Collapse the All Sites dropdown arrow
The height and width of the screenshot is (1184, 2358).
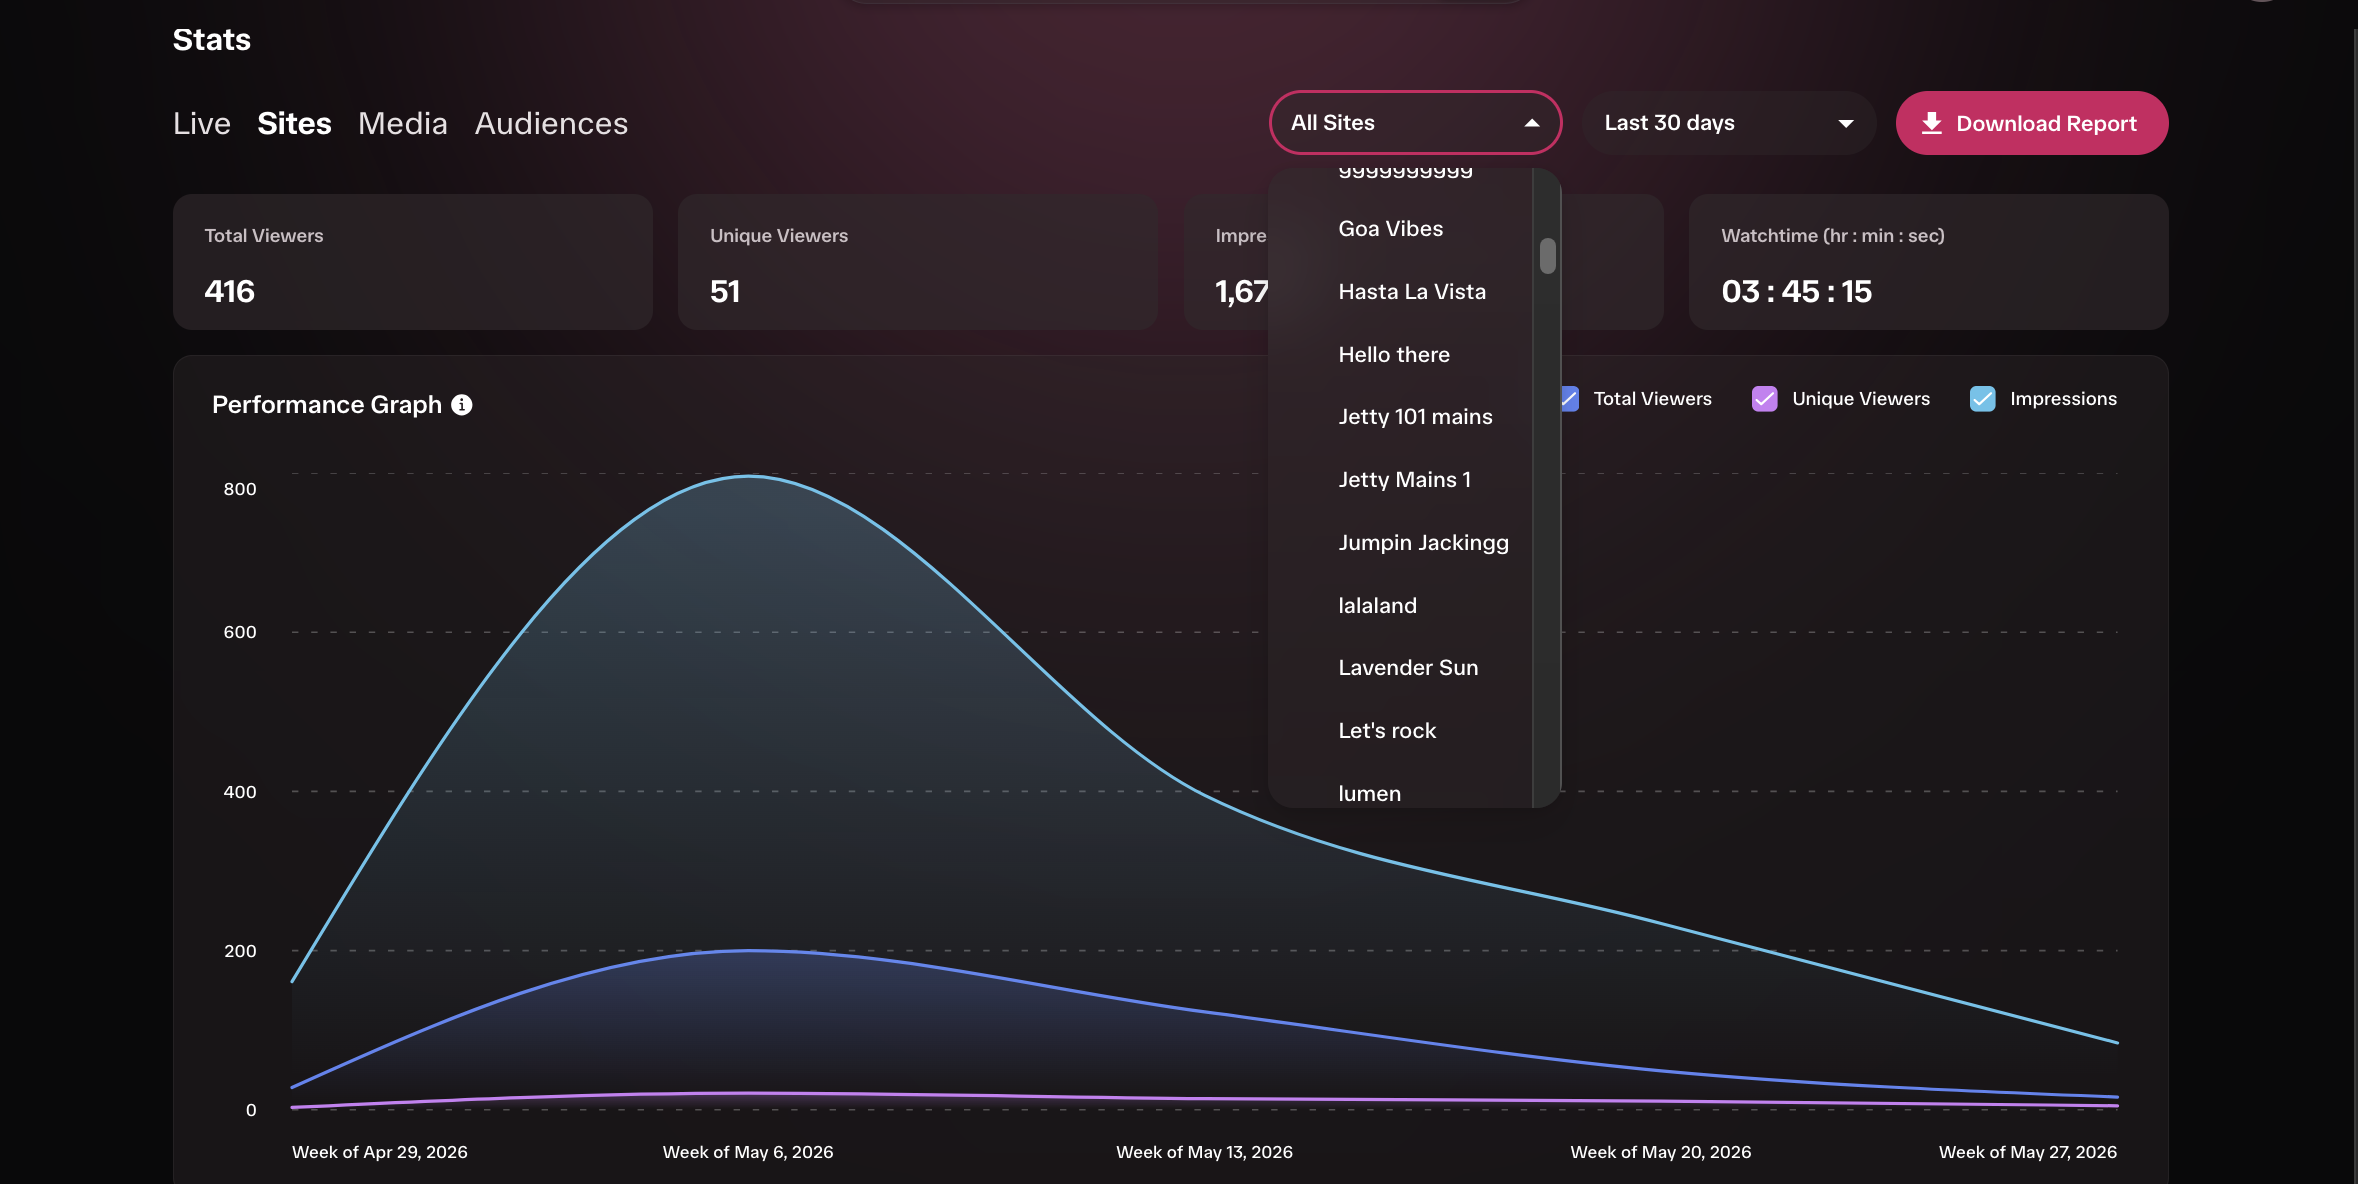coord(1531,123)
